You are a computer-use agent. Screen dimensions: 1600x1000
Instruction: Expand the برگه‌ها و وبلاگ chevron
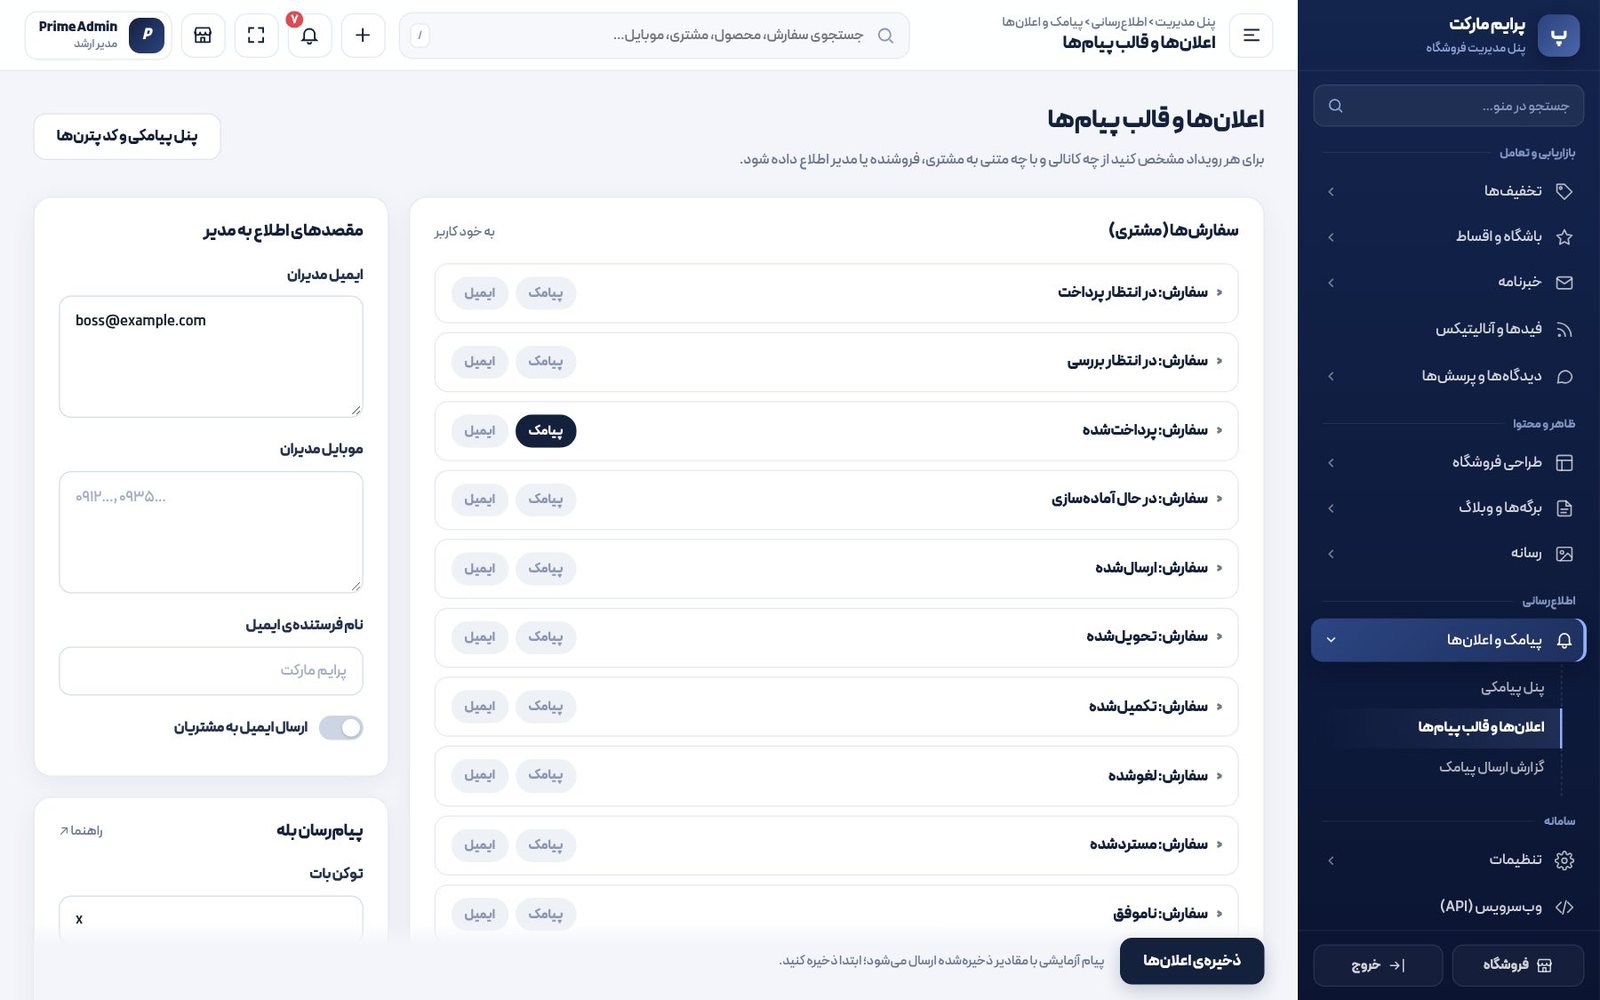1331,508
